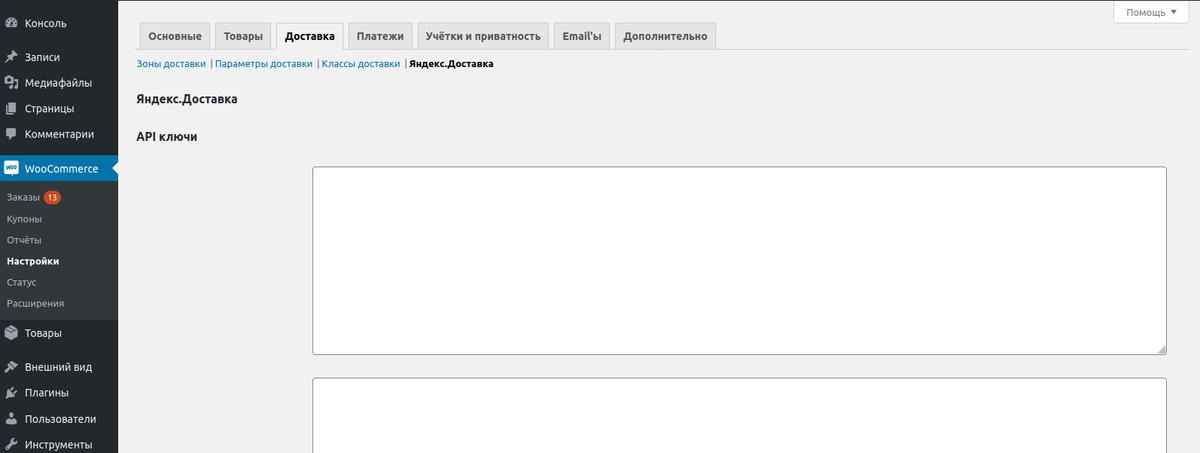
Task: Select the Яндекс.Доставка sub-section link
Action: (451, 63)
